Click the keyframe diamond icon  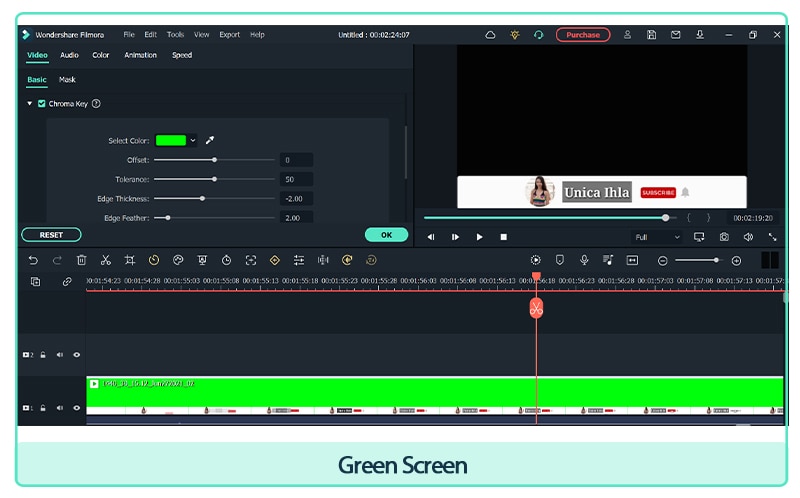pyautogui.click(x=274, y=260)
